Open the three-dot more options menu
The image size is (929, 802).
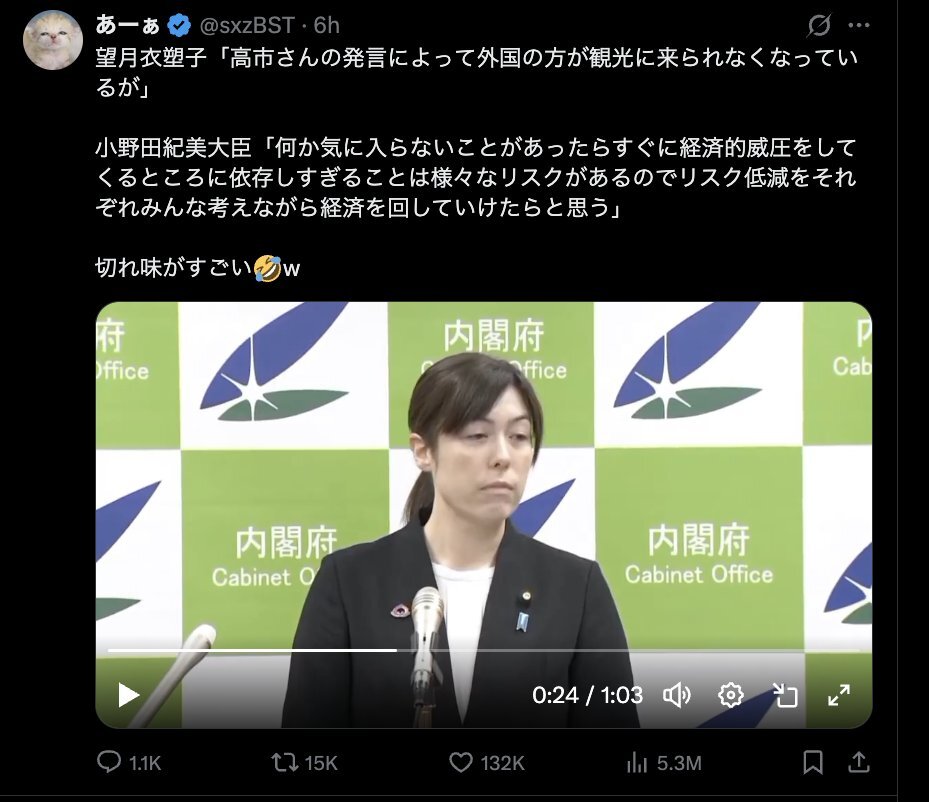[x=858, y=25]
